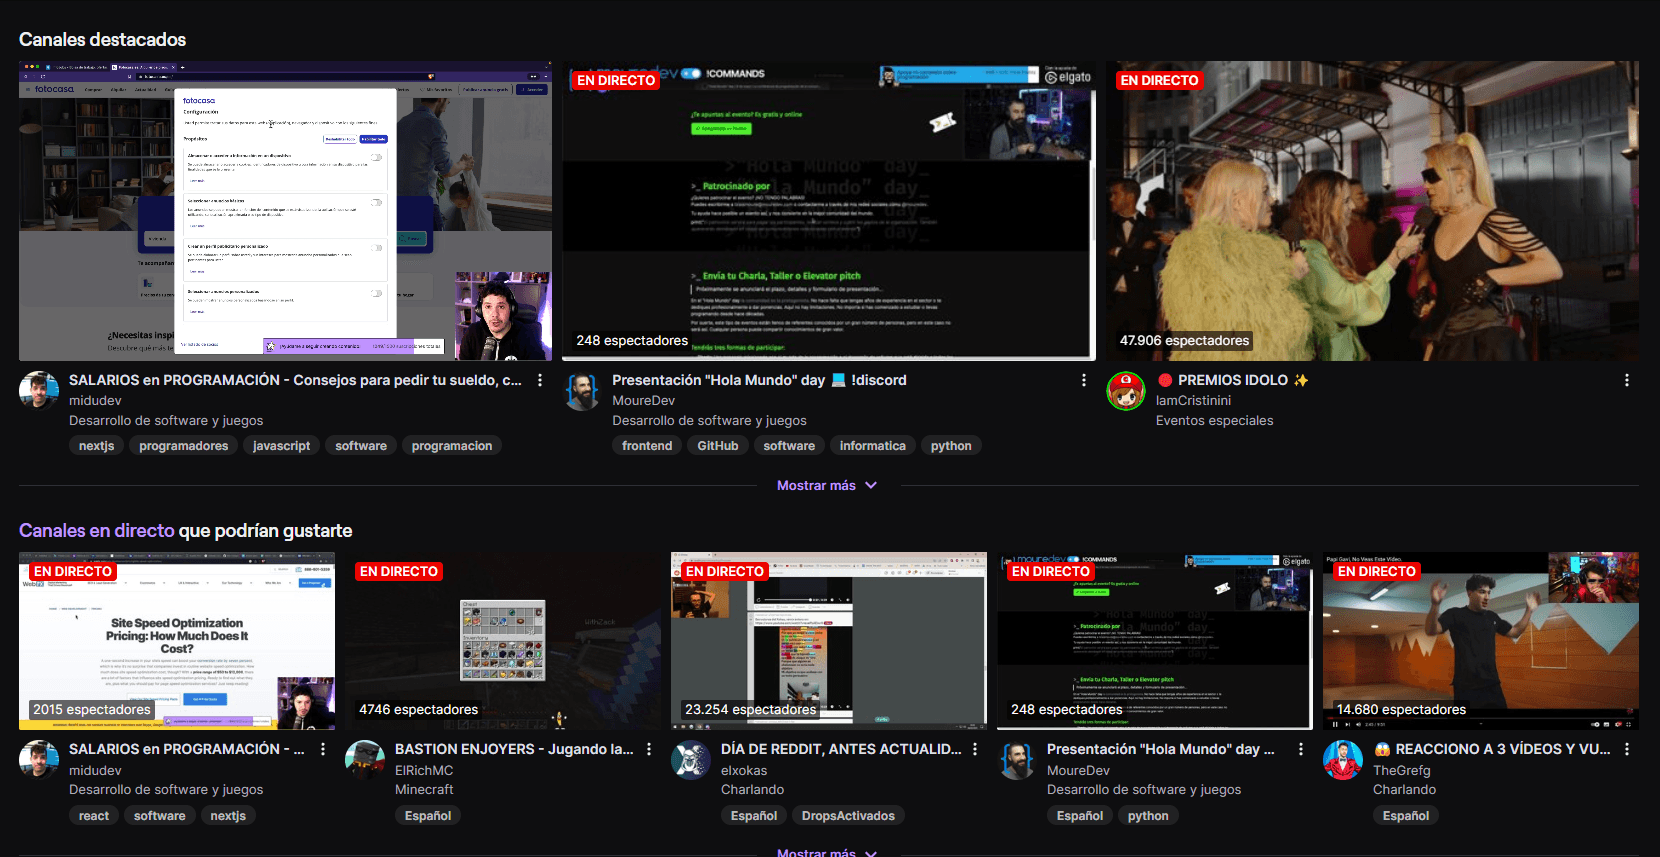This screenshot has width=1660, height=857.
Task: Select the javascript tag
Action: (x=281, y=446)
